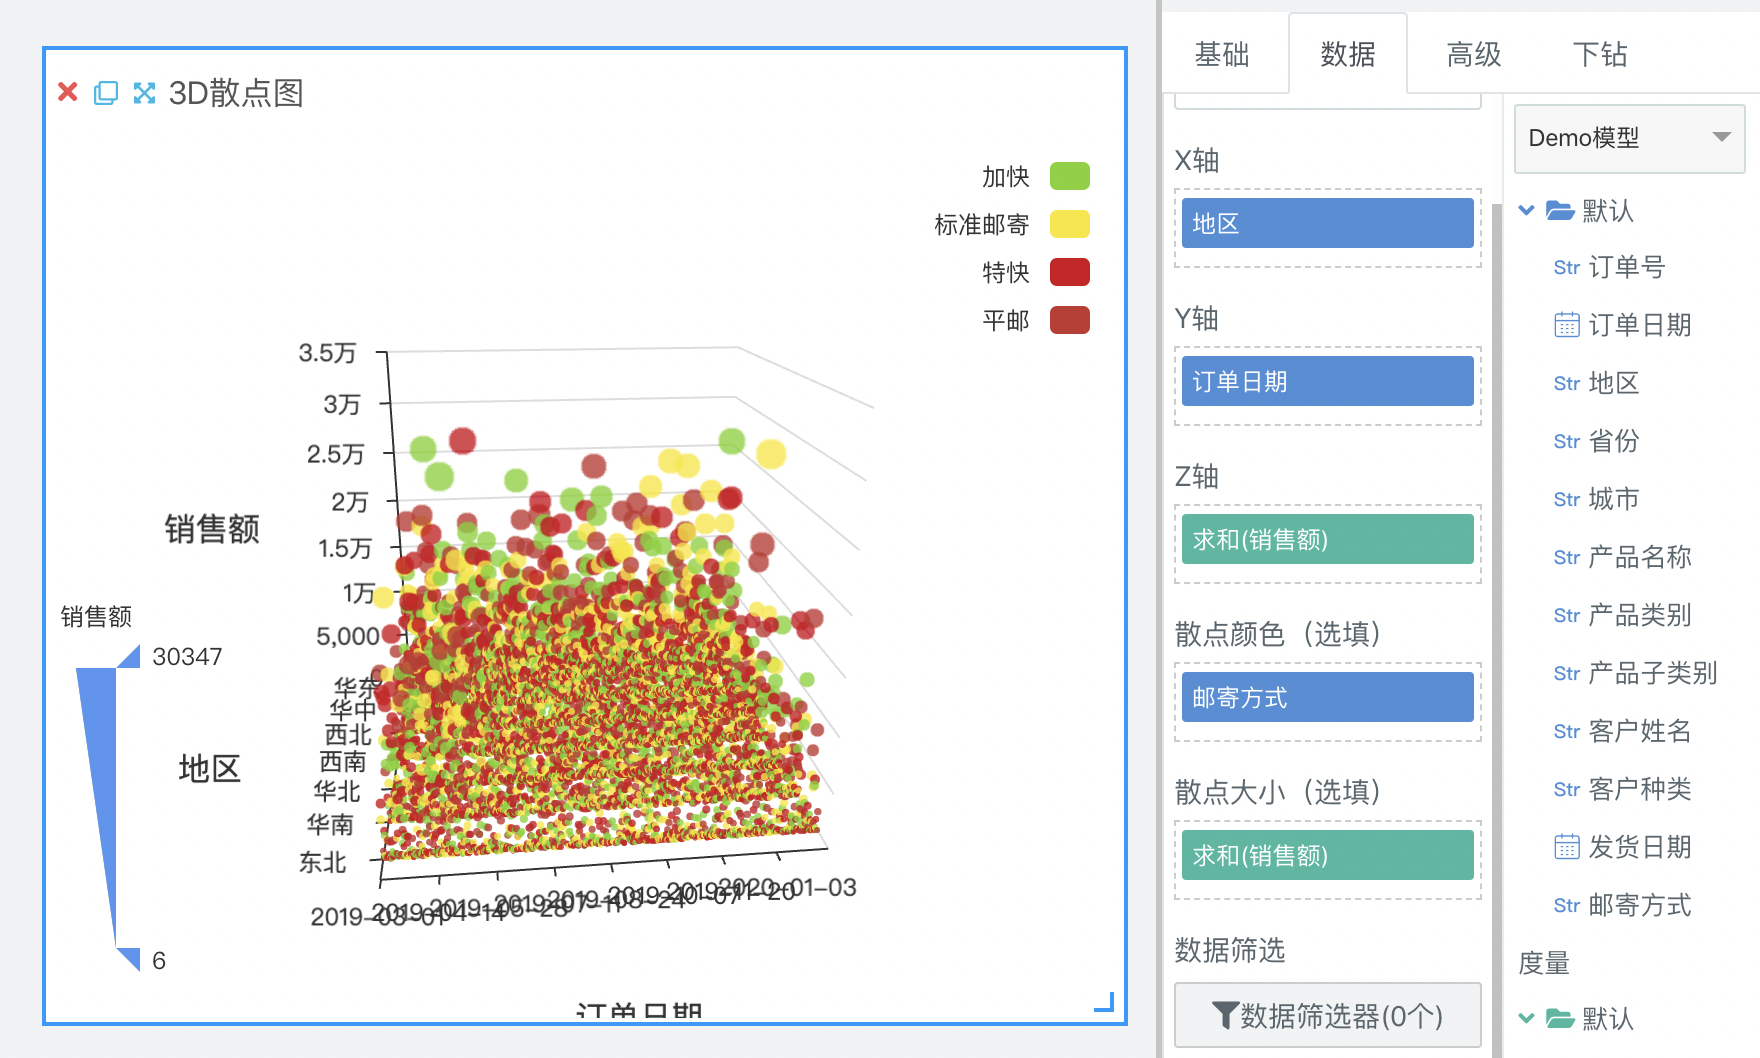Select the 邮寄方式 pill under 散点颜色
This screenshot has height=1058, width=1760.
coord(1326,697)
